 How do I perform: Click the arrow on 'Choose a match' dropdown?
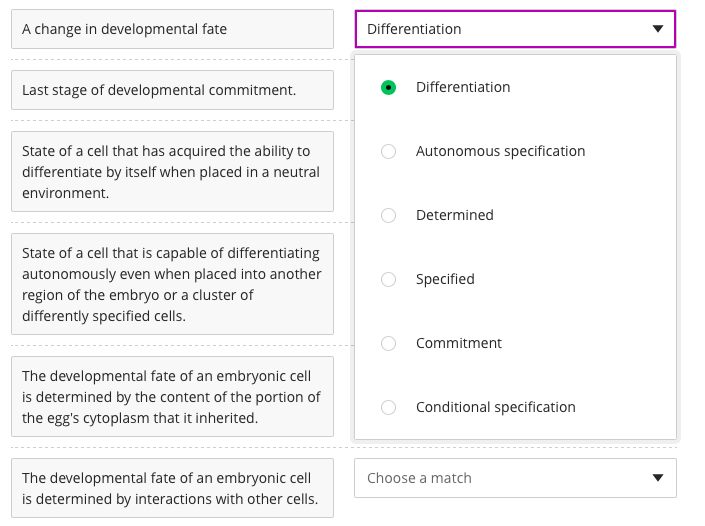click(657, 478)
